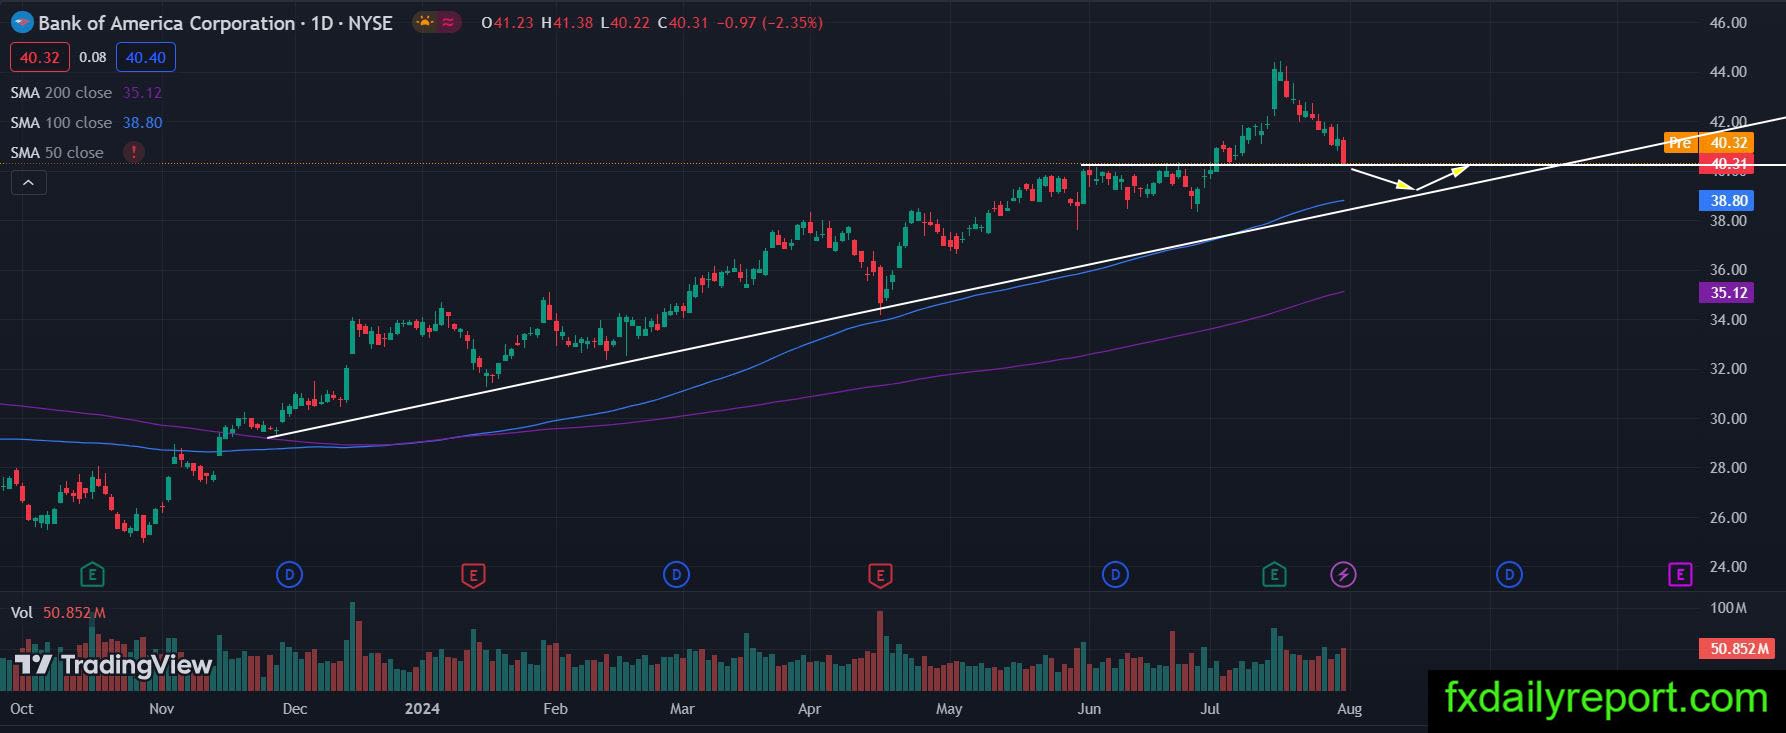The width and height of the screenshot is (1786, 733).
Task: Click the blue 40.40 buy price button
Action: [146, 57]
